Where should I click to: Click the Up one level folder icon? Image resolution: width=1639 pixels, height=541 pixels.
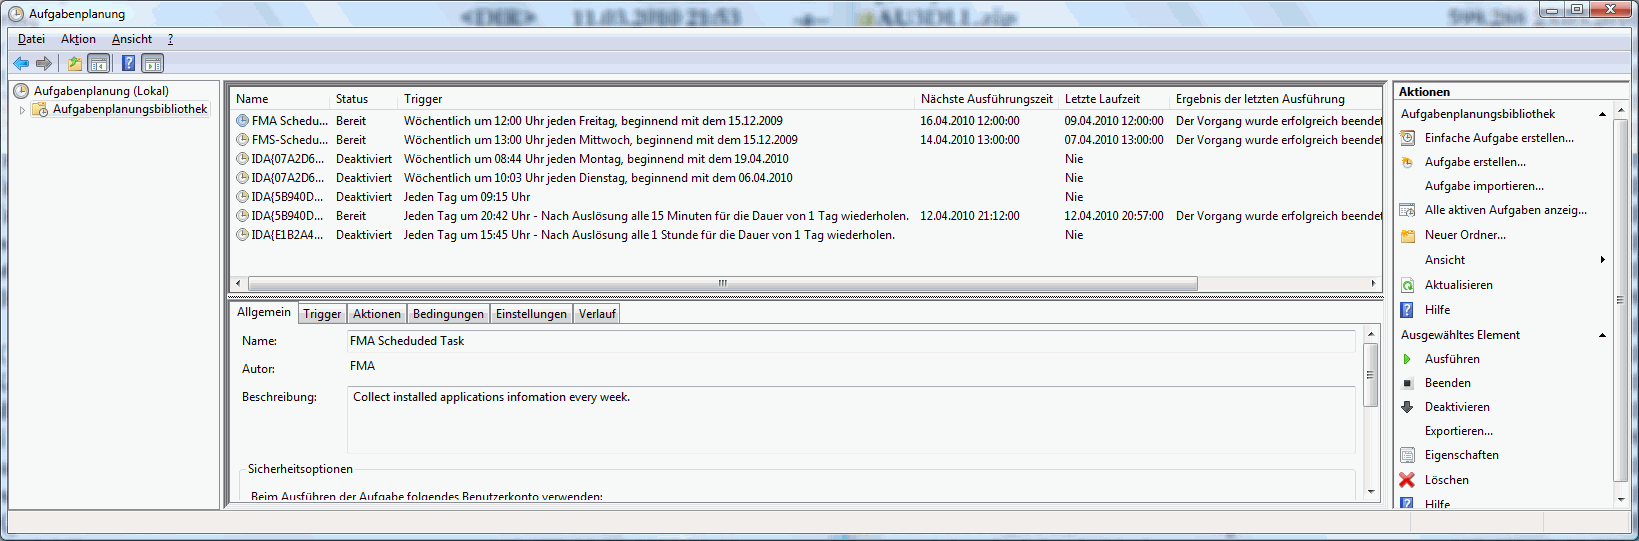pos(74,63)
